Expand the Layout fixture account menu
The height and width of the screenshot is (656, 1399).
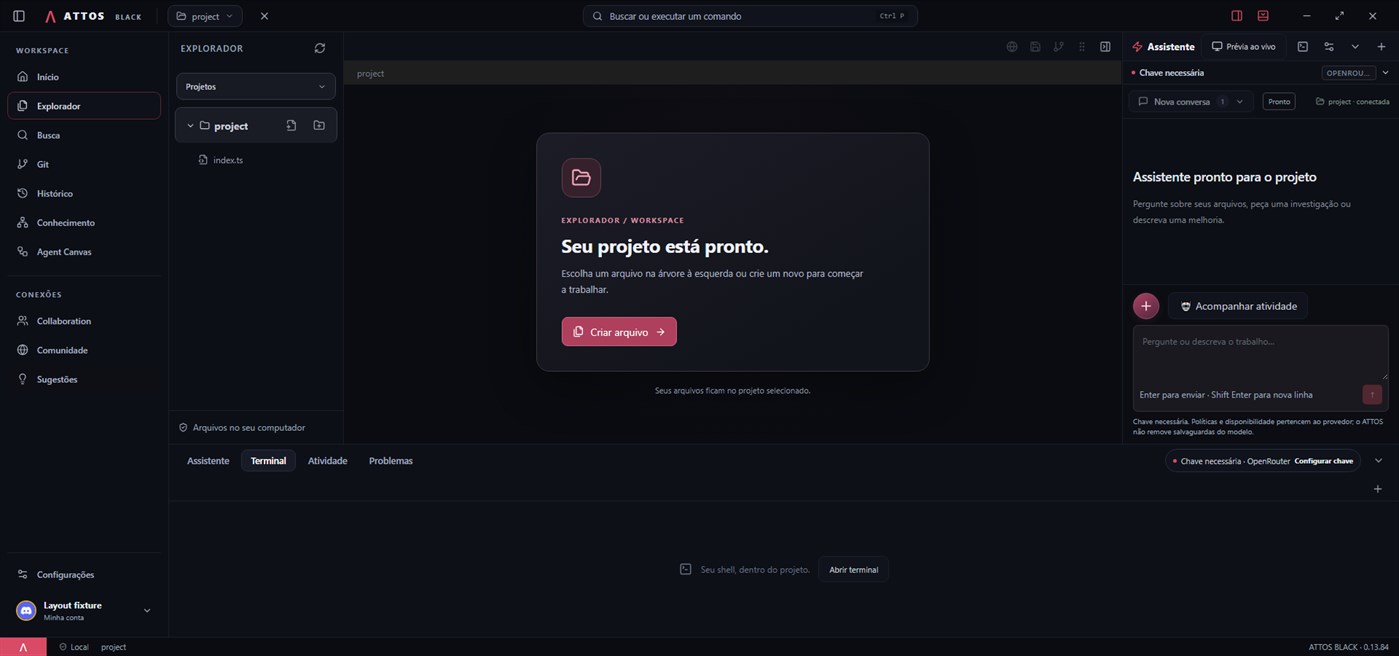(147, 611)
